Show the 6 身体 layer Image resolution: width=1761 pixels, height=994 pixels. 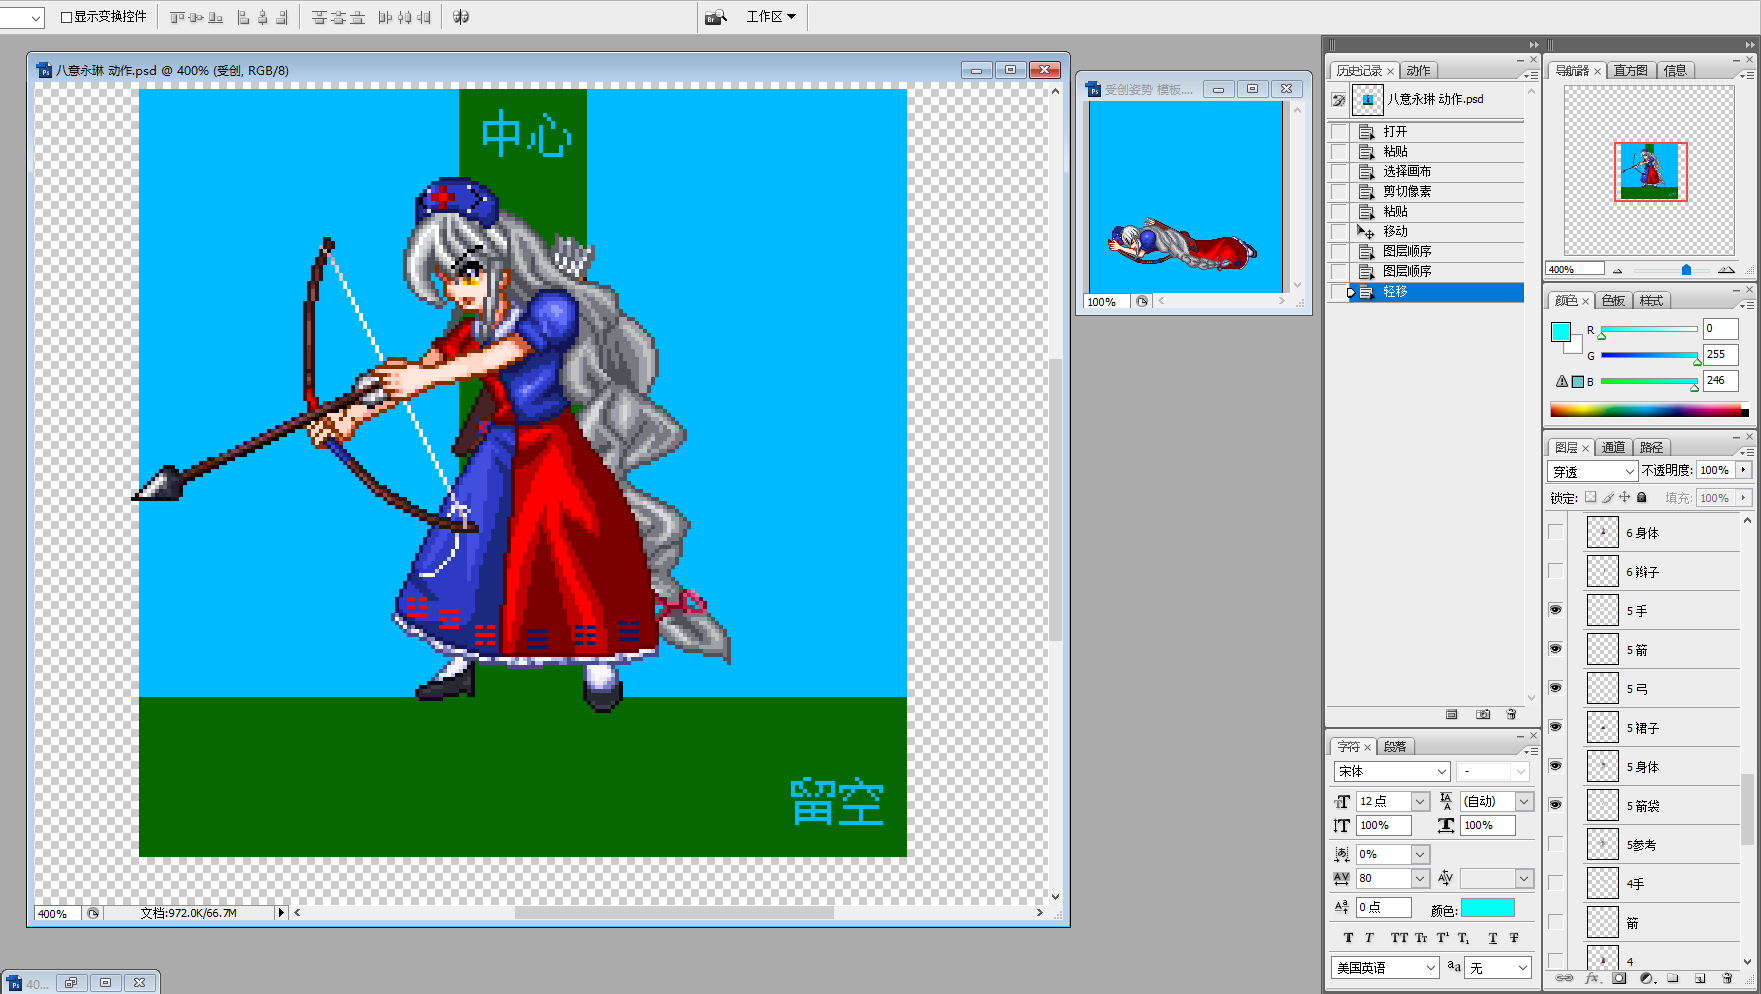pyautogui.click(x=1556, y=532)
